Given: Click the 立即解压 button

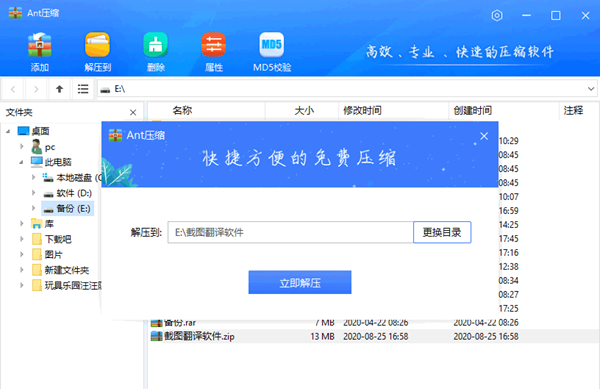Looking at the screenshot, I should (x=300, y=283).
